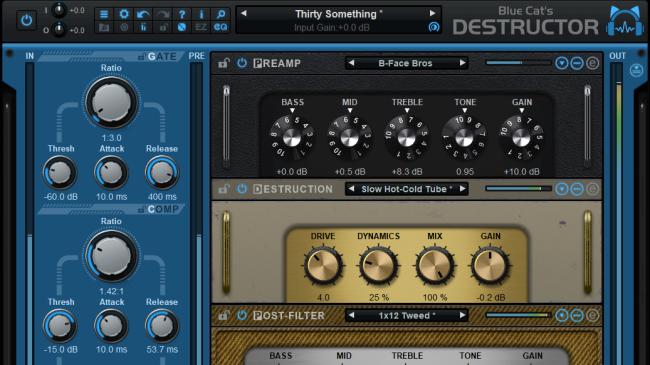Select next Preamp preset arrow
650x365 pixels.
coord(462,63)
